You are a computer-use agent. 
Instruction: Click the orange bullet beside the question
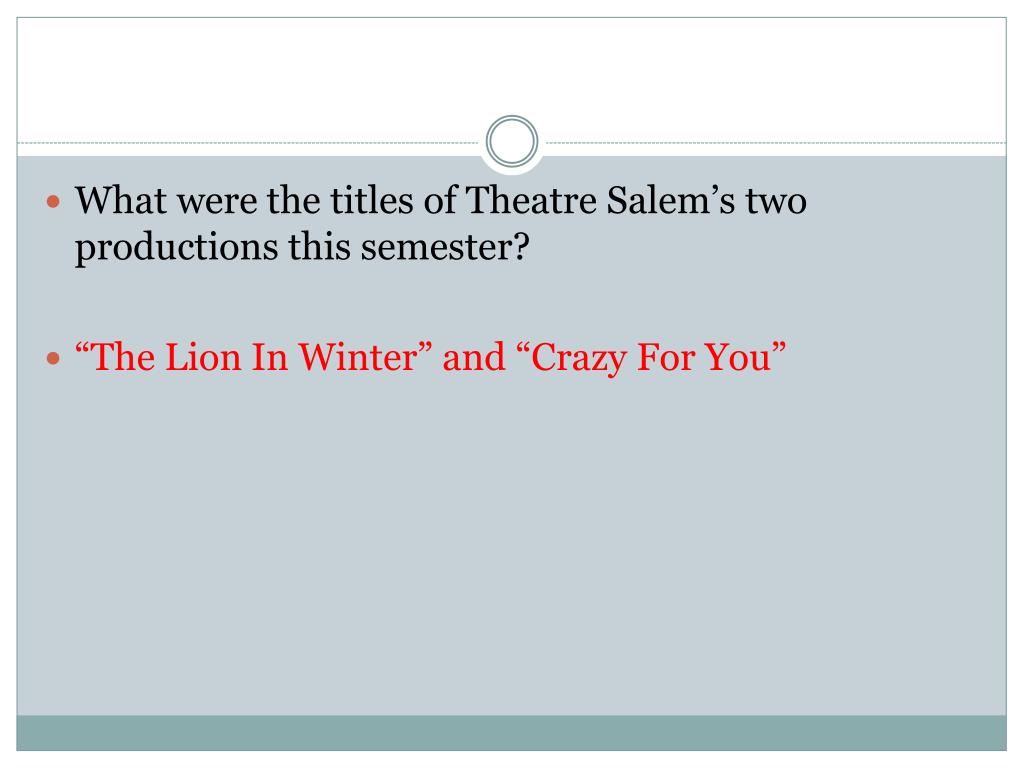pyautogui.click(x=56, y=203)
